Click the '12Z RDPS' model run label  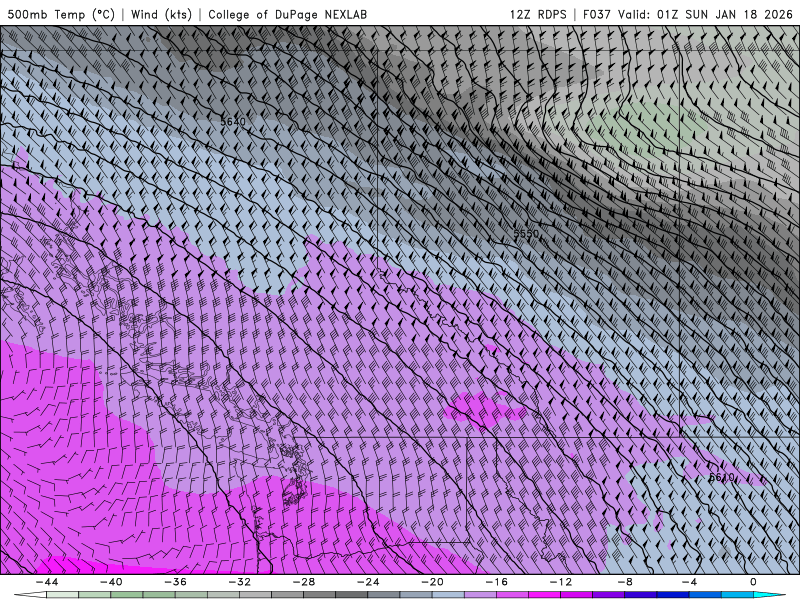click(538, 14)
